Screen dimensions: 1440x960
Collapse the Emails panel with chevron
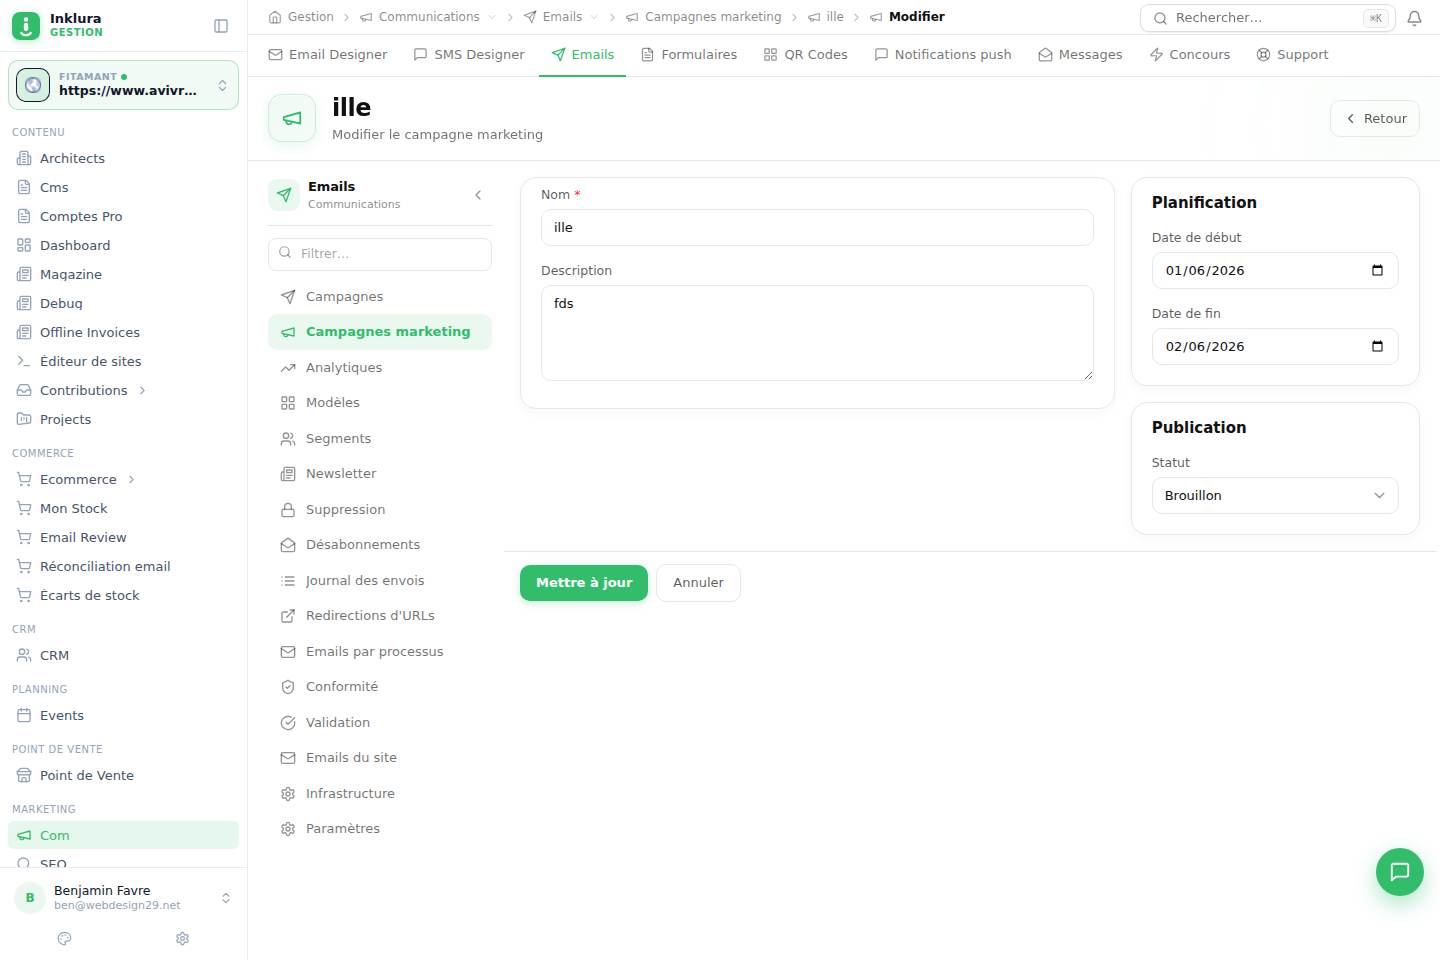point(478,195)
